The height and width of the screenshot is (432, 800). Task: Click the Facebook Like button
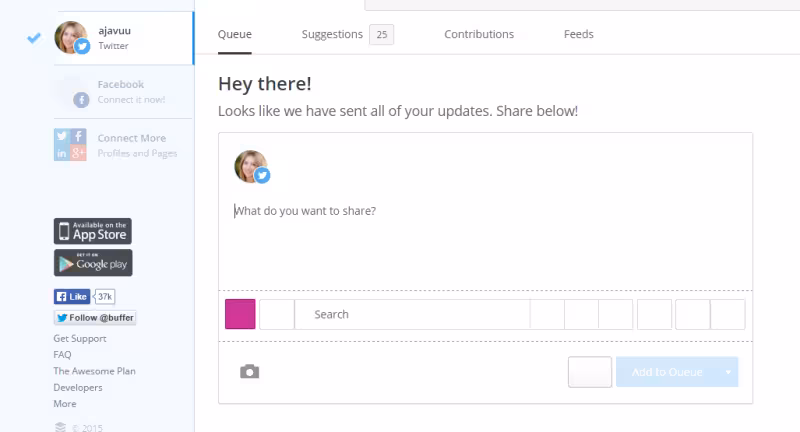(x=72, y=296)
